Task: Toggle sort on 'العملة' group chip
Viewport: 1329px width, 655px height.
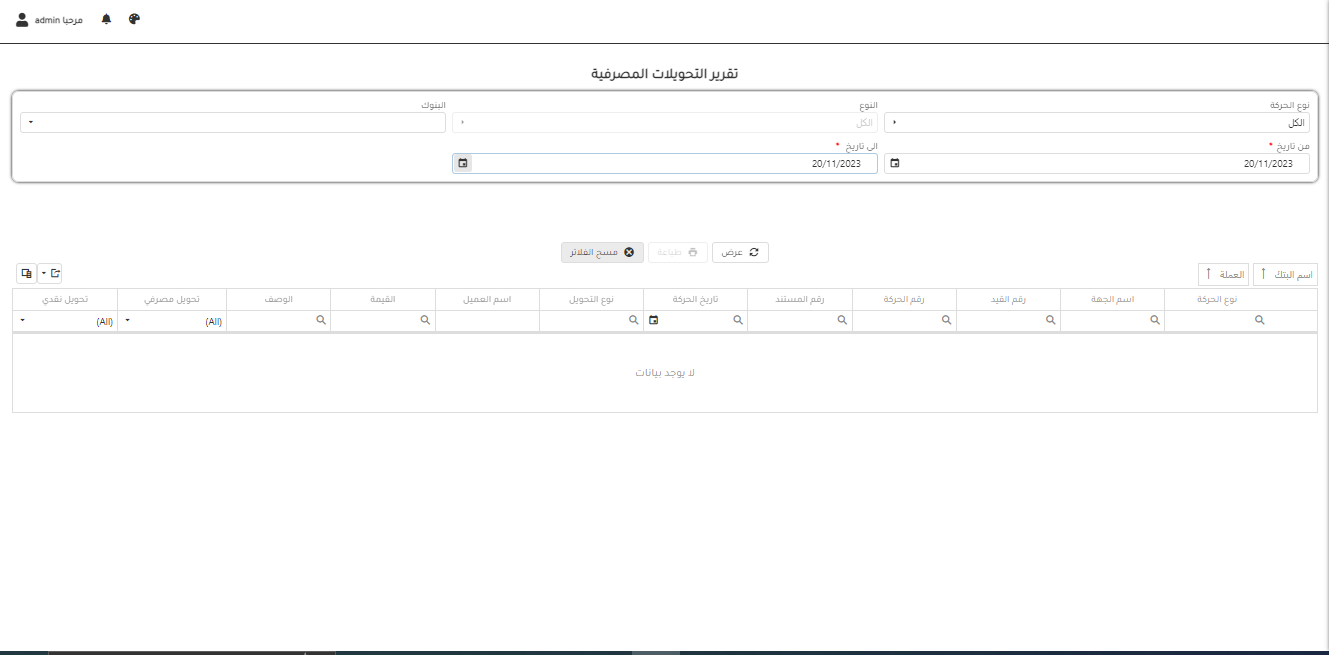Action: (1224, 274)
